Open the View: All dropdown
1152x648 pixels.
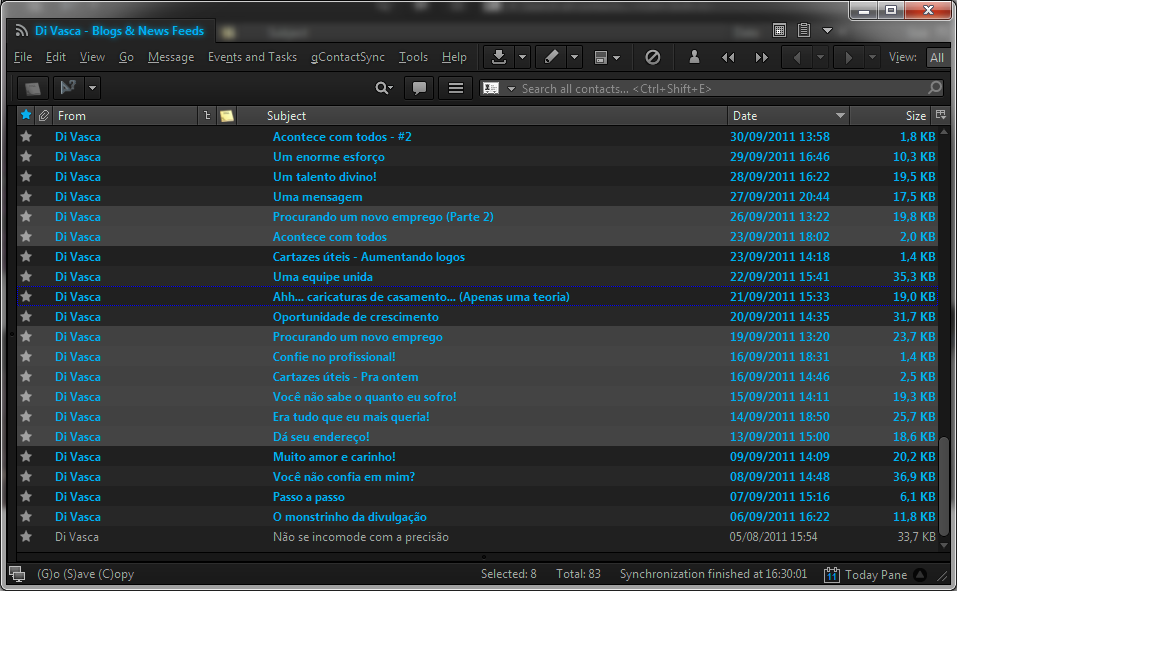pos(936,57)
